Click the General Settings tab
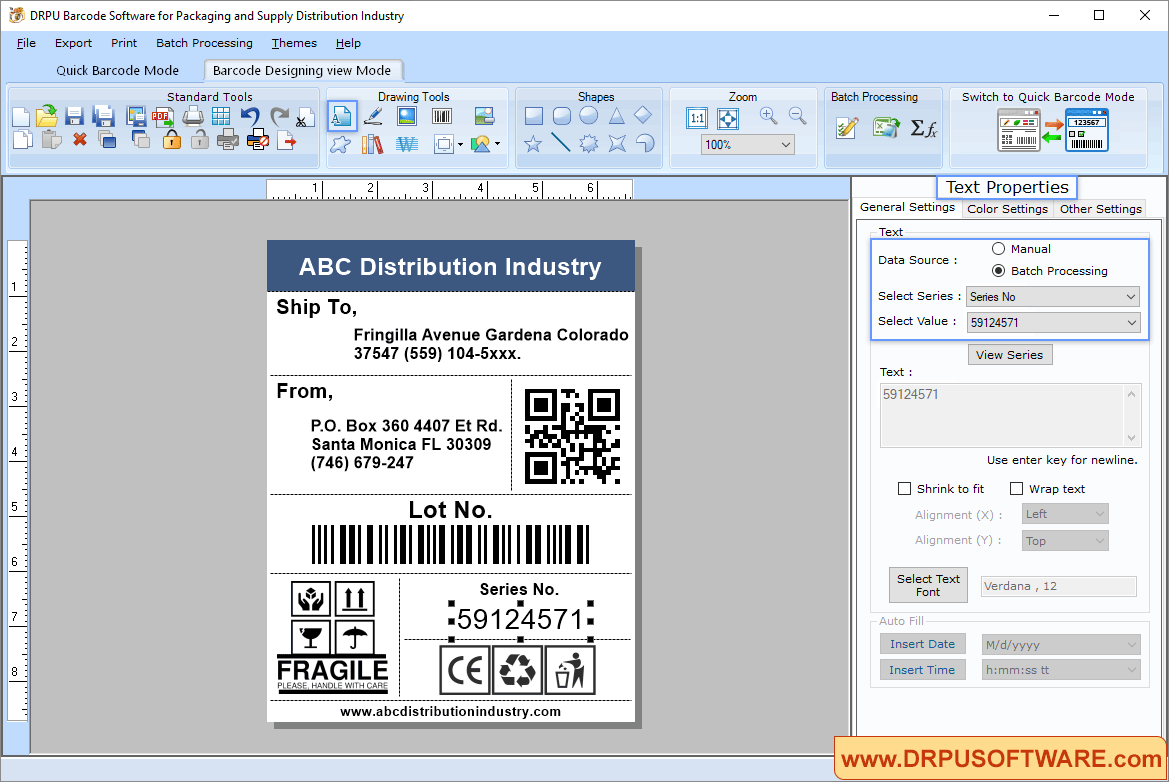1169x782 pixels. coord(907,207)
